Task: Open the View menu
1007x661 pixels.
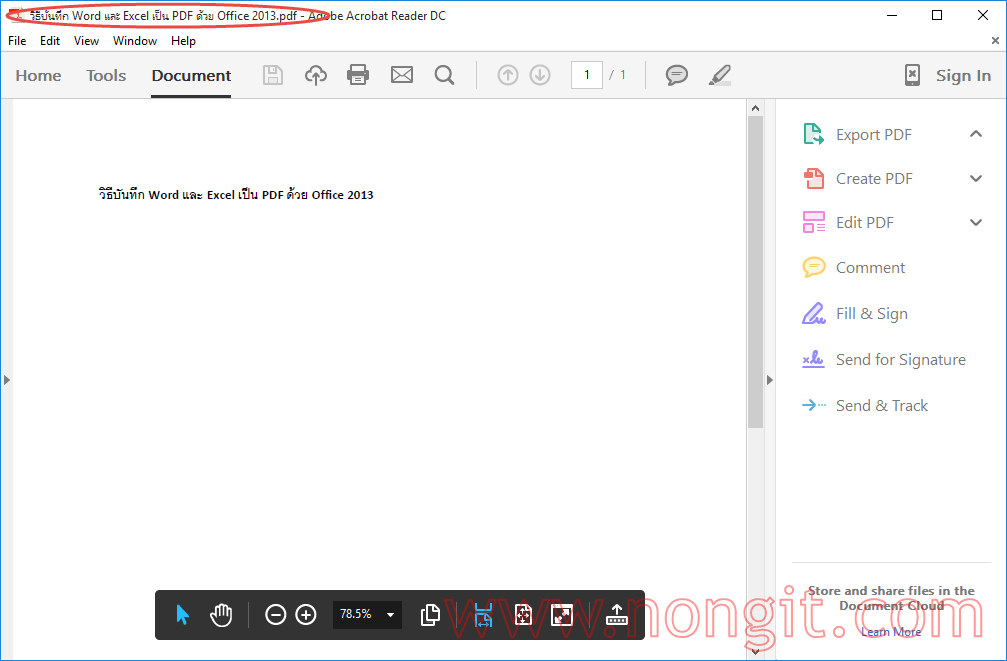Action: [x=86, y=40]
